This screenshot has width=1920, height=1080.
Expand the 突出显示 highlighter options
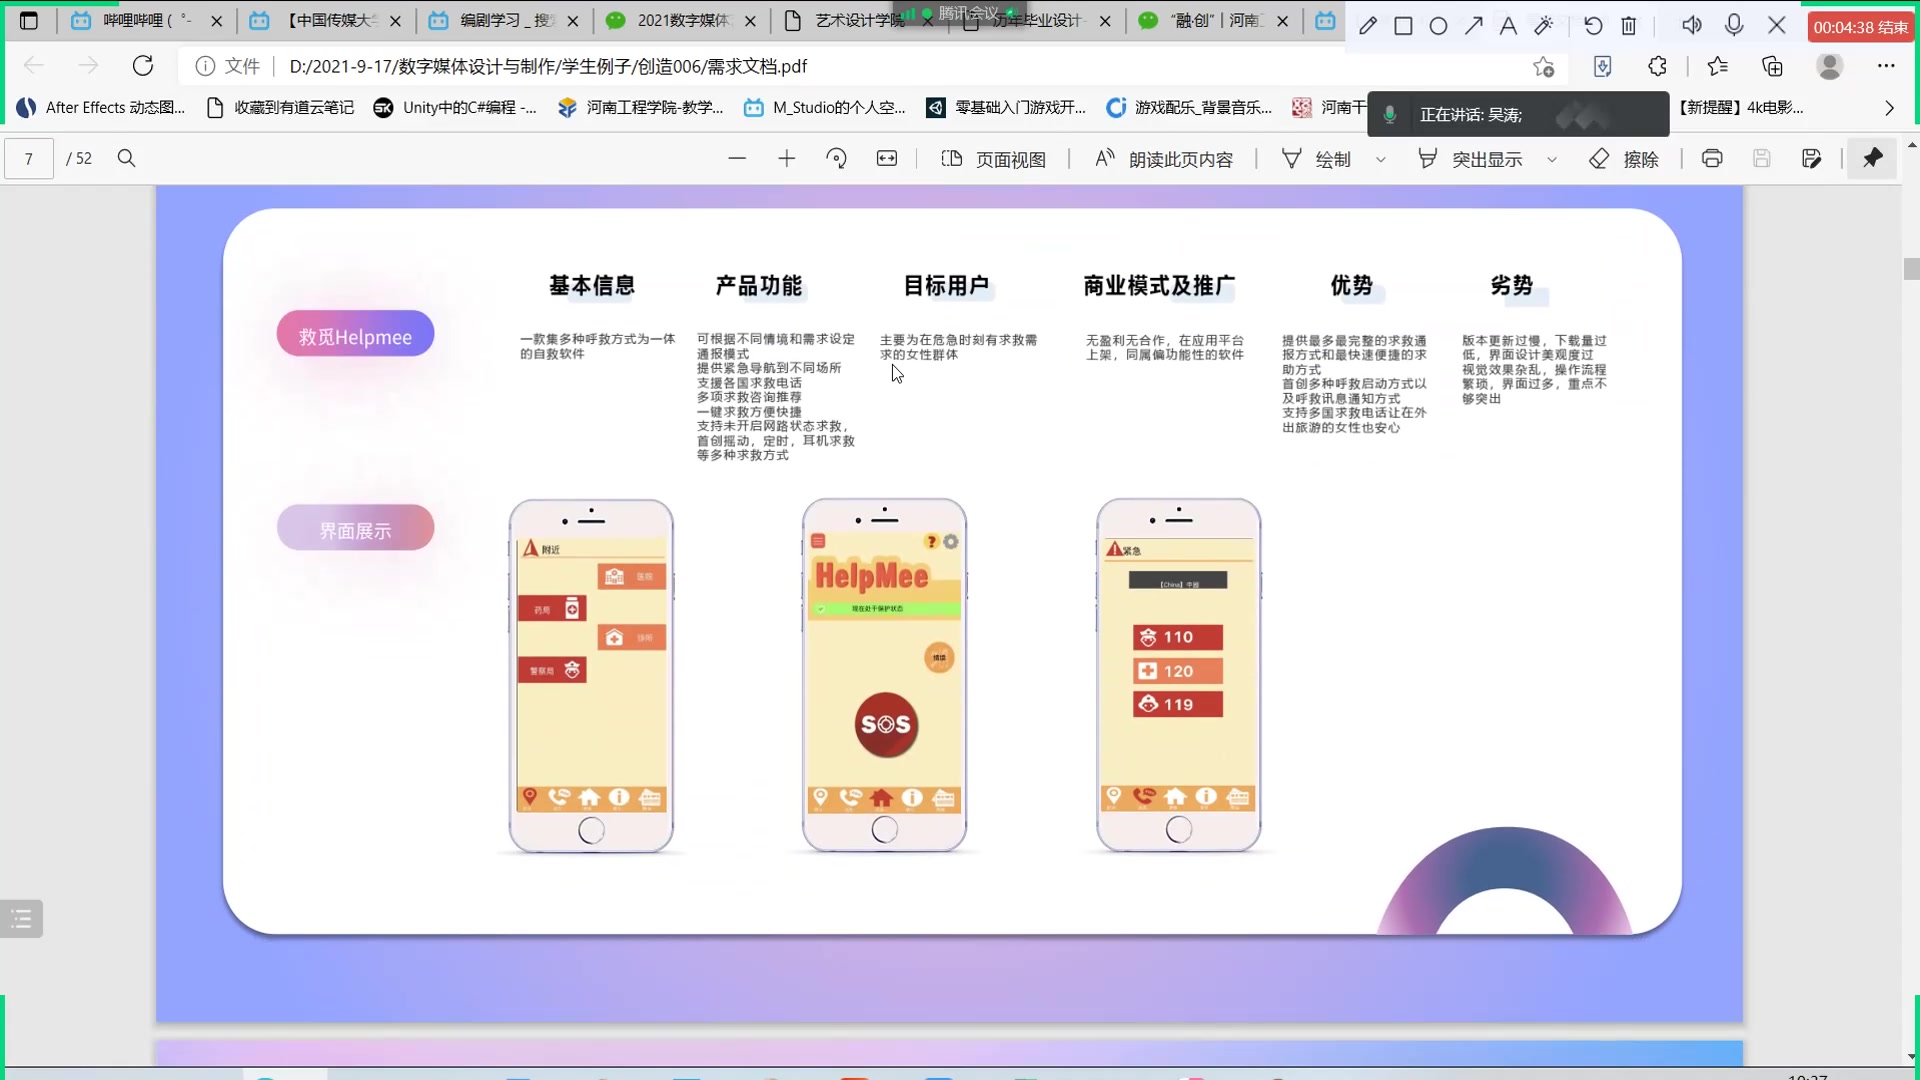pos(1553,159)
